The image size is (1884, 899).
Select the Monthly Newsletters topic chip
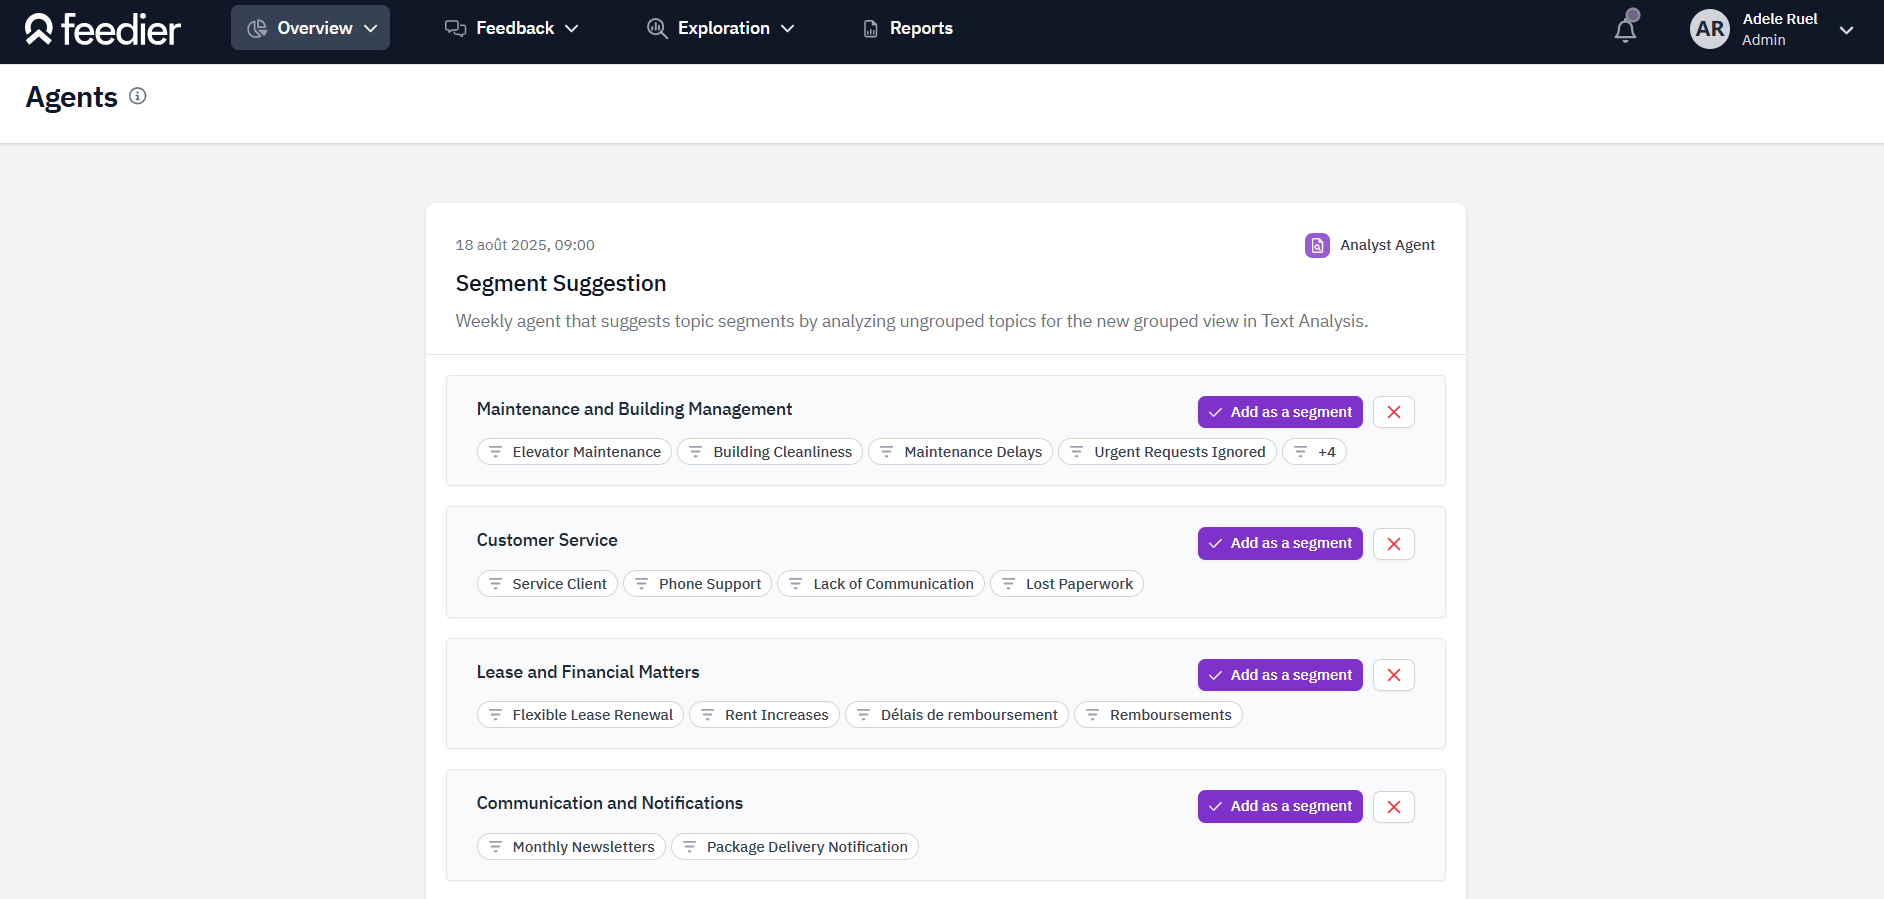(x=571, y=847)
